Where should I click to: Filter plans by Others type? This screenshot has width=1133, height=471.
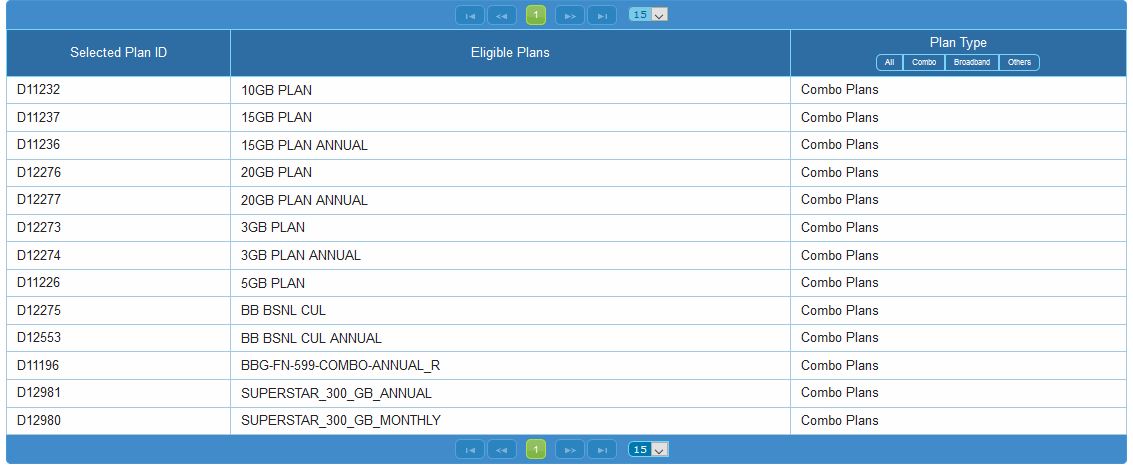tap(1019, 62)
